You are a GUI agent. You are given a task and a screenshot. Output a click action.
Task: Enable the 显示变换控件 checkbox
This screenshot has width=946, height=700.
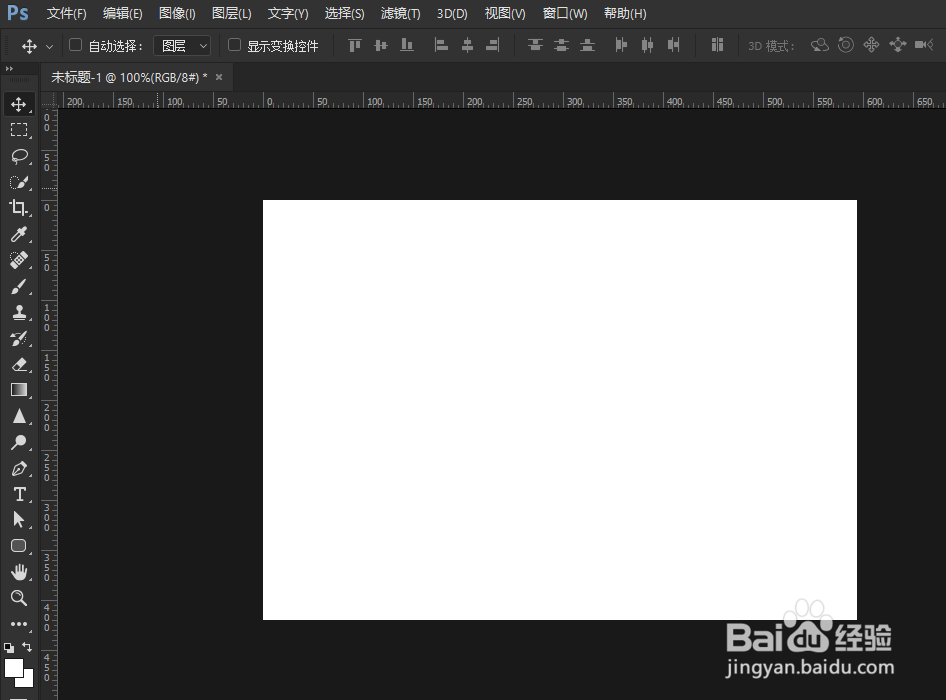point(234,45)
